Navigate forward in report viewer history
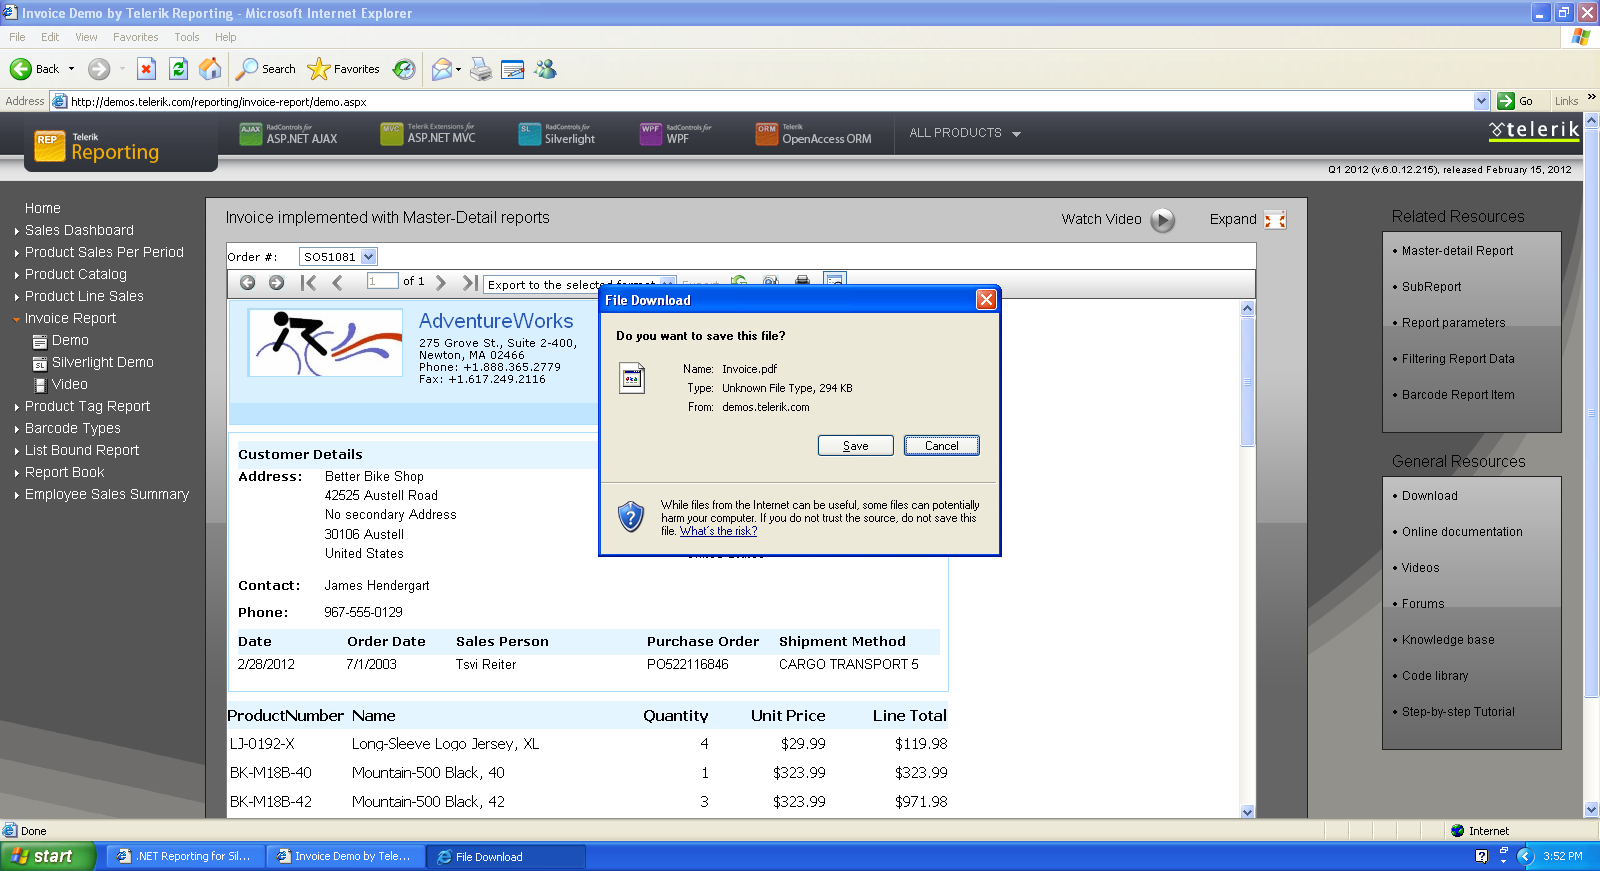Image resolution: width=1600 pixels, height=871 pixels. [277, 283]
